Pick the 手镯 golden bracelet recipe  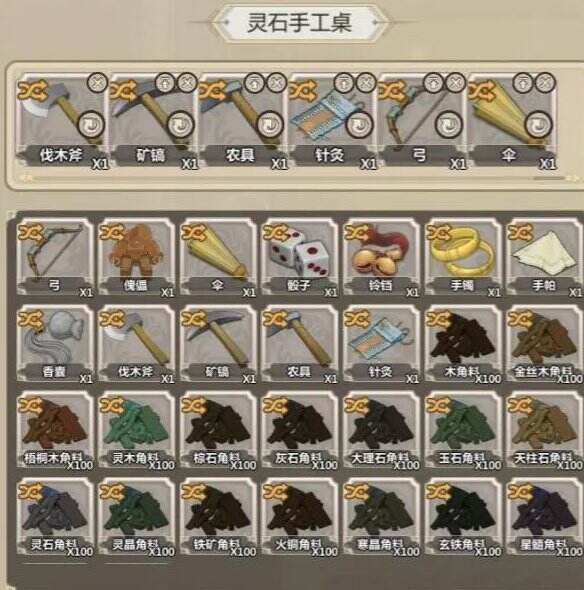click(x=463, y=258)
